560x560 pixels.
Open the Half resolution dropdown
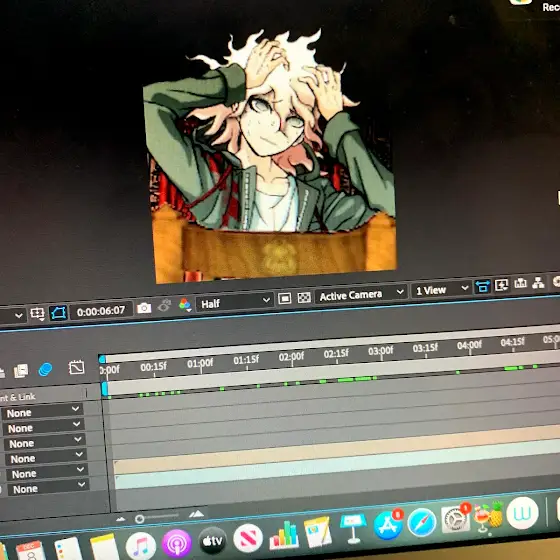click(235, 302)
